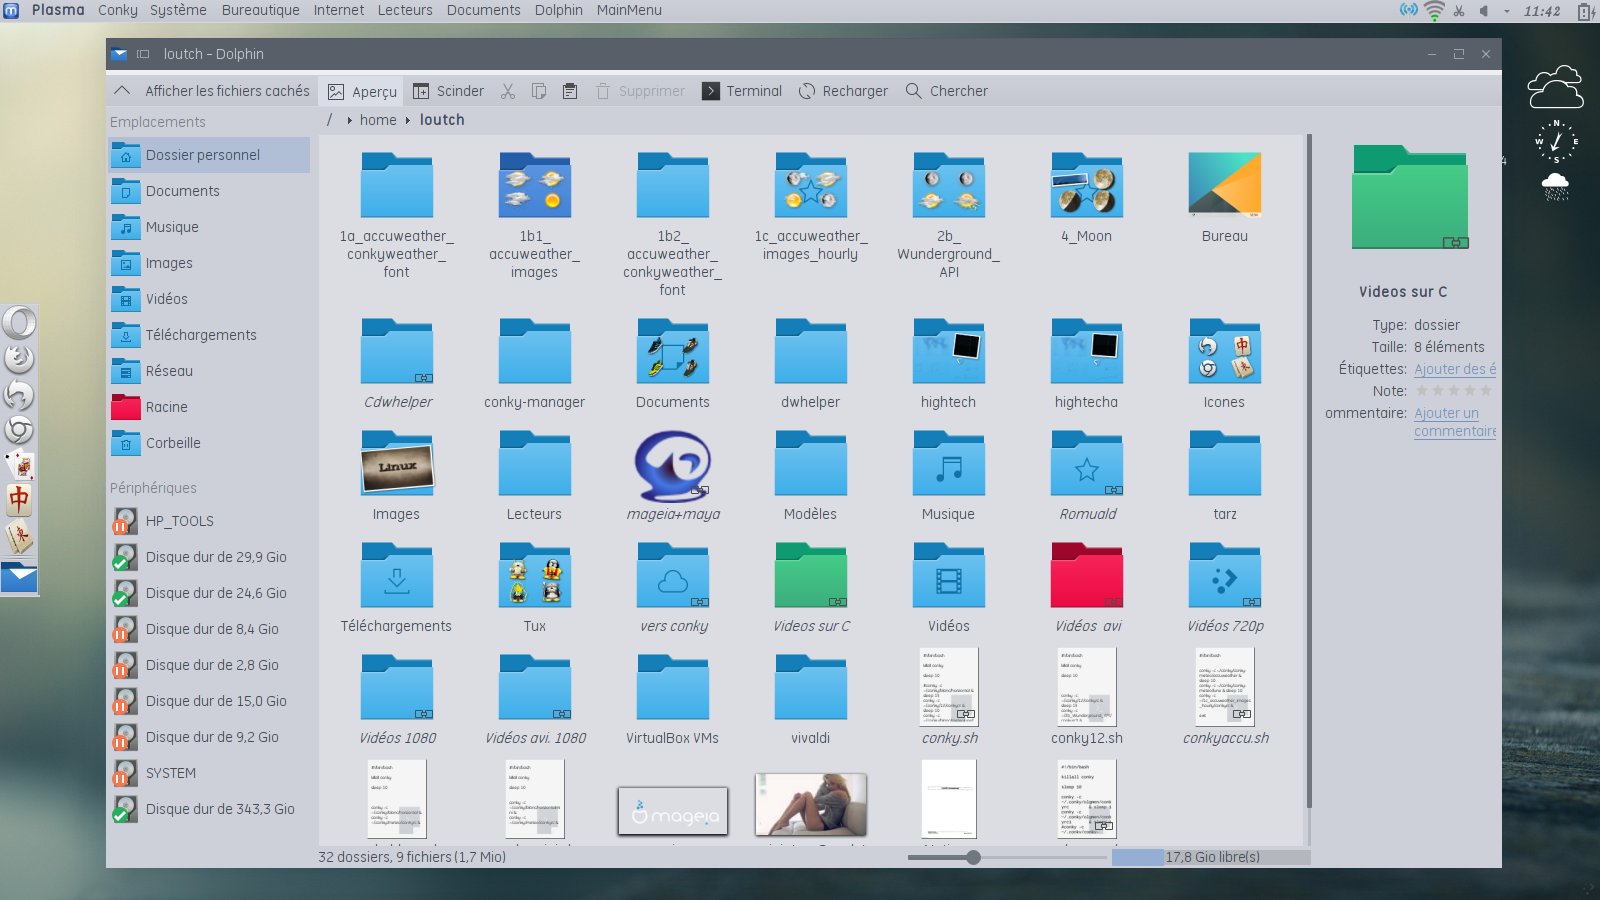Viewport: 1600px width, 900px height.
Task: Open Lecteurs menu in top panel
Action: [x=405, y=10]
